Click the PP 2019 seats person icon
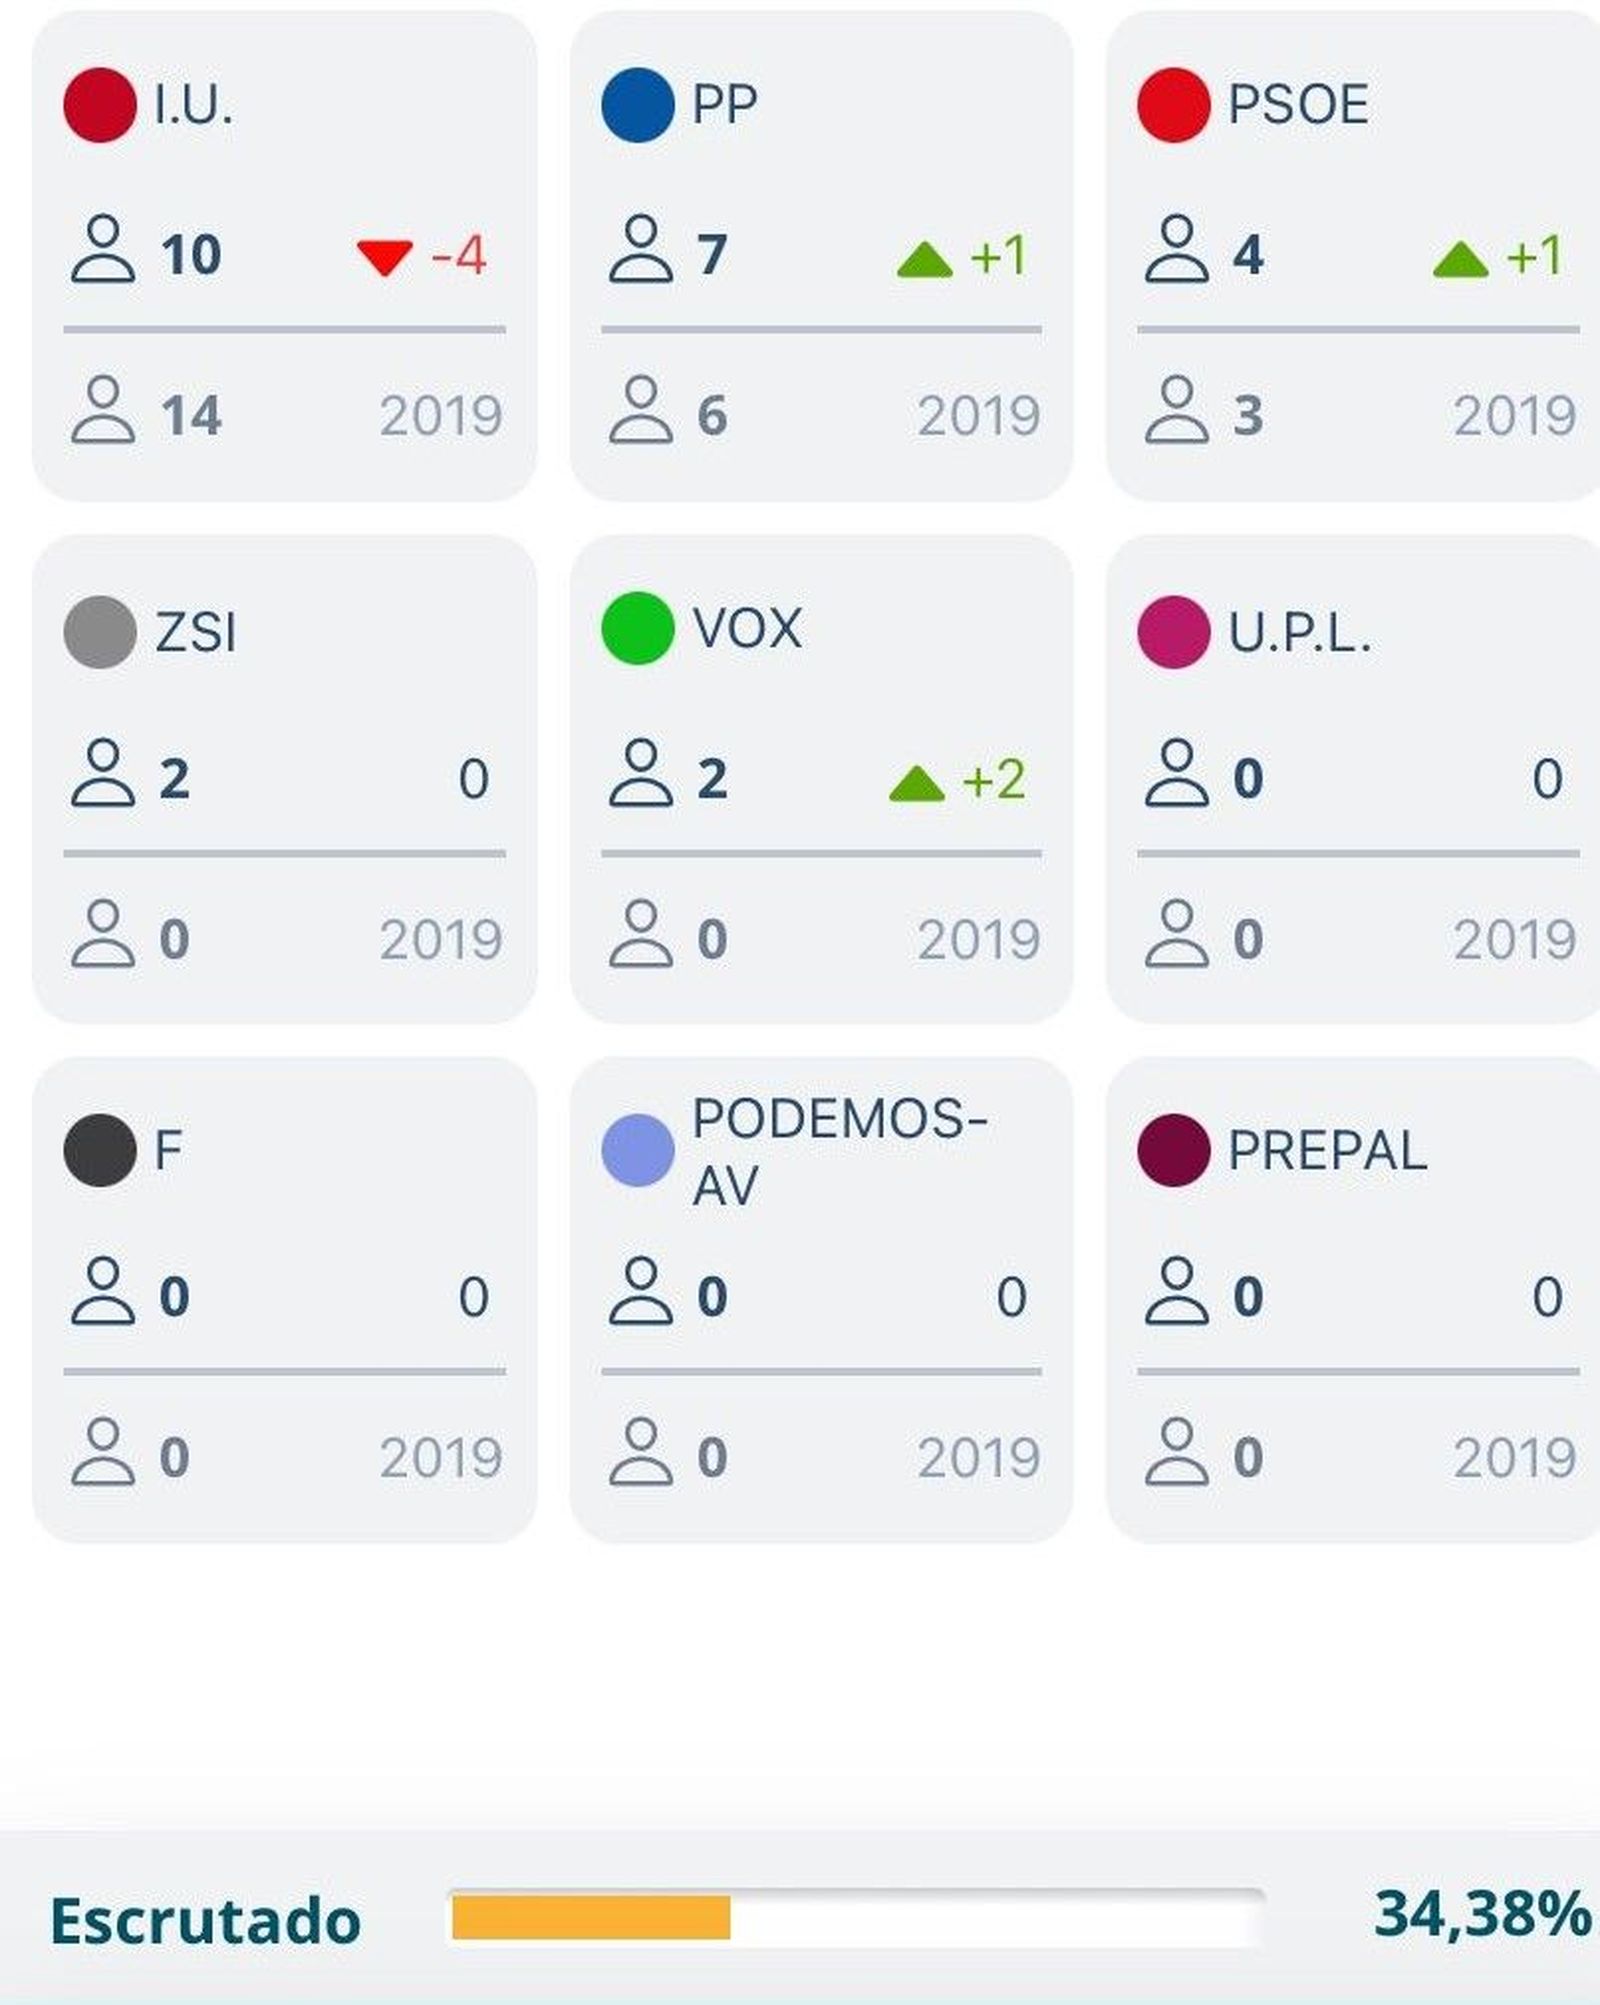The width and height of the screenshot is (1600, 2005). (x=640, y=410)
